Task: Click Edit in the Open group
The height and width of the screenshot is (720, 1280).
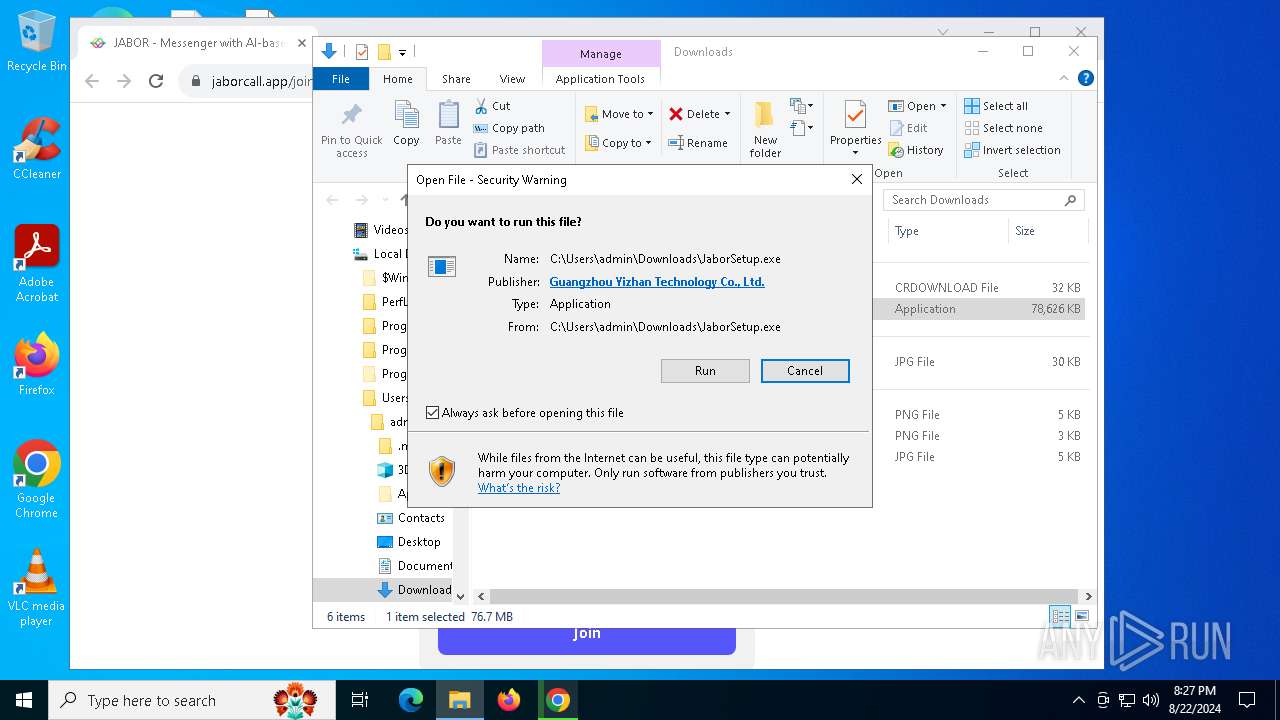Action: pyautogui.click(x=907, y=128)
